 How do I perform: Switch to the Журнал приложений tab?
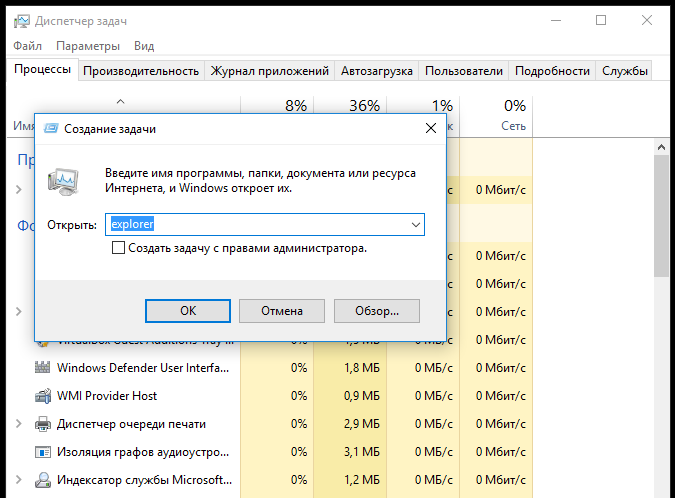click(269, 71)
